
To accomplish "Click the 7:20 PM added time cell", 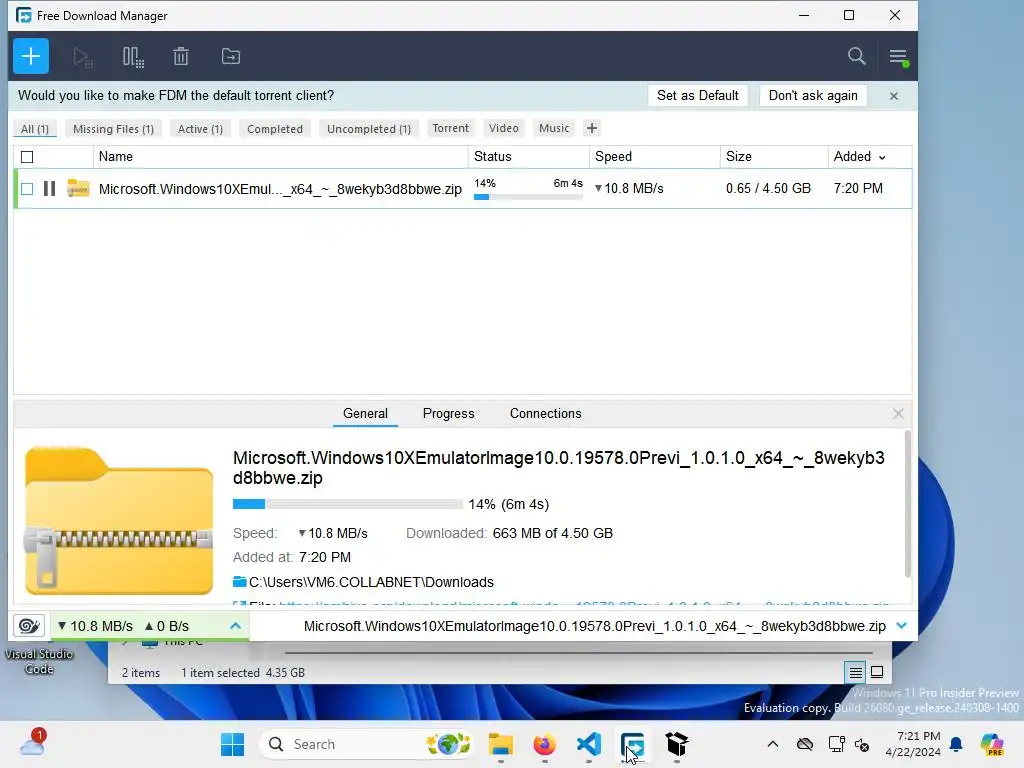I will pos(858,189).
